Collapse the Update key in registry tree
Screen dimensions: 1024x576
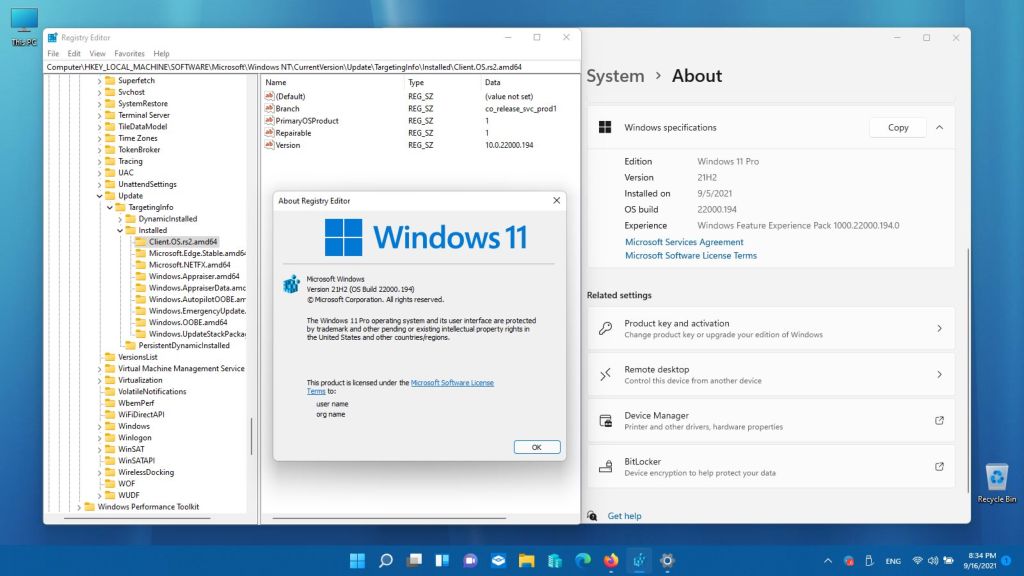click(x=100, y=196)
